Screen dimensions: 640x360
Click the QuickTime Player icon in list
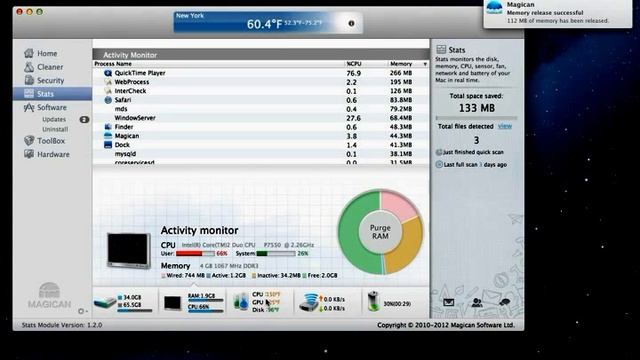tap(108, 73)
